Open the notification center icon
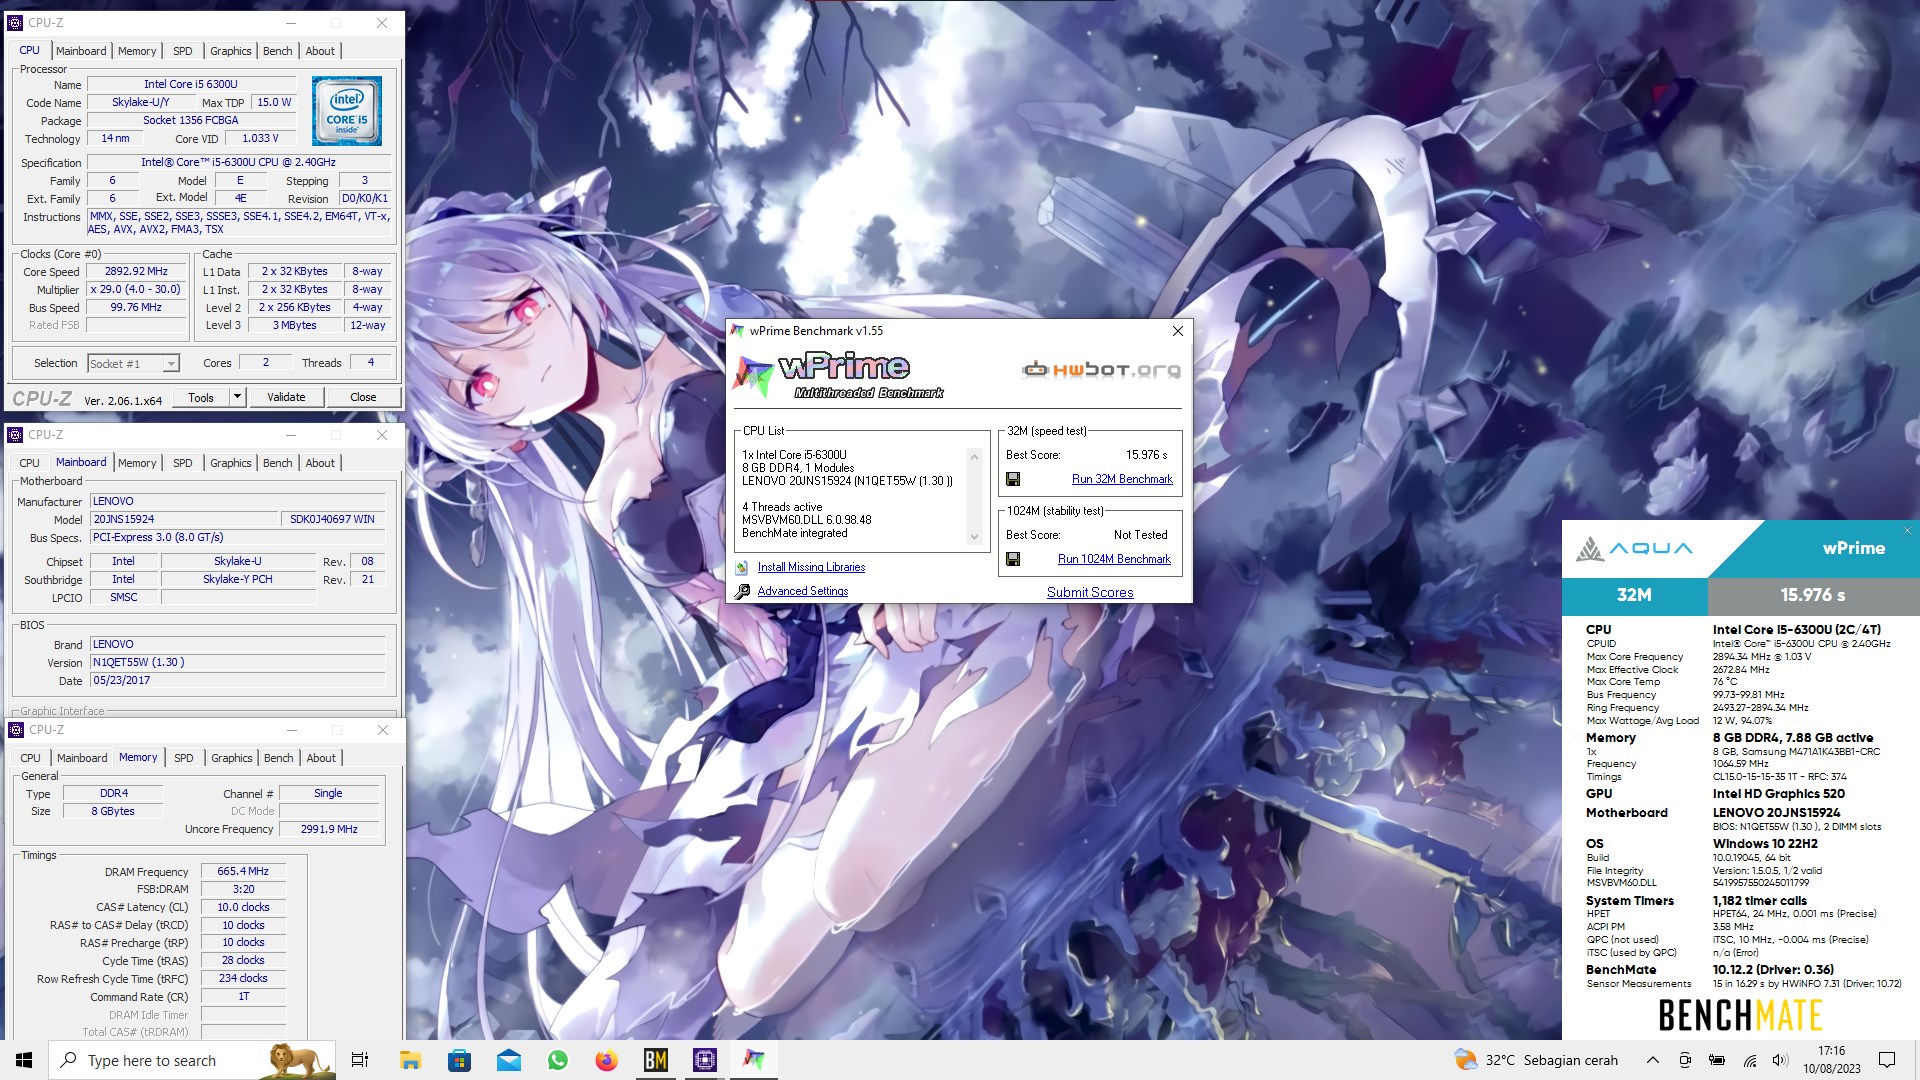The width and height of the screenshot is (1920, 1080). [1887, 1060]
